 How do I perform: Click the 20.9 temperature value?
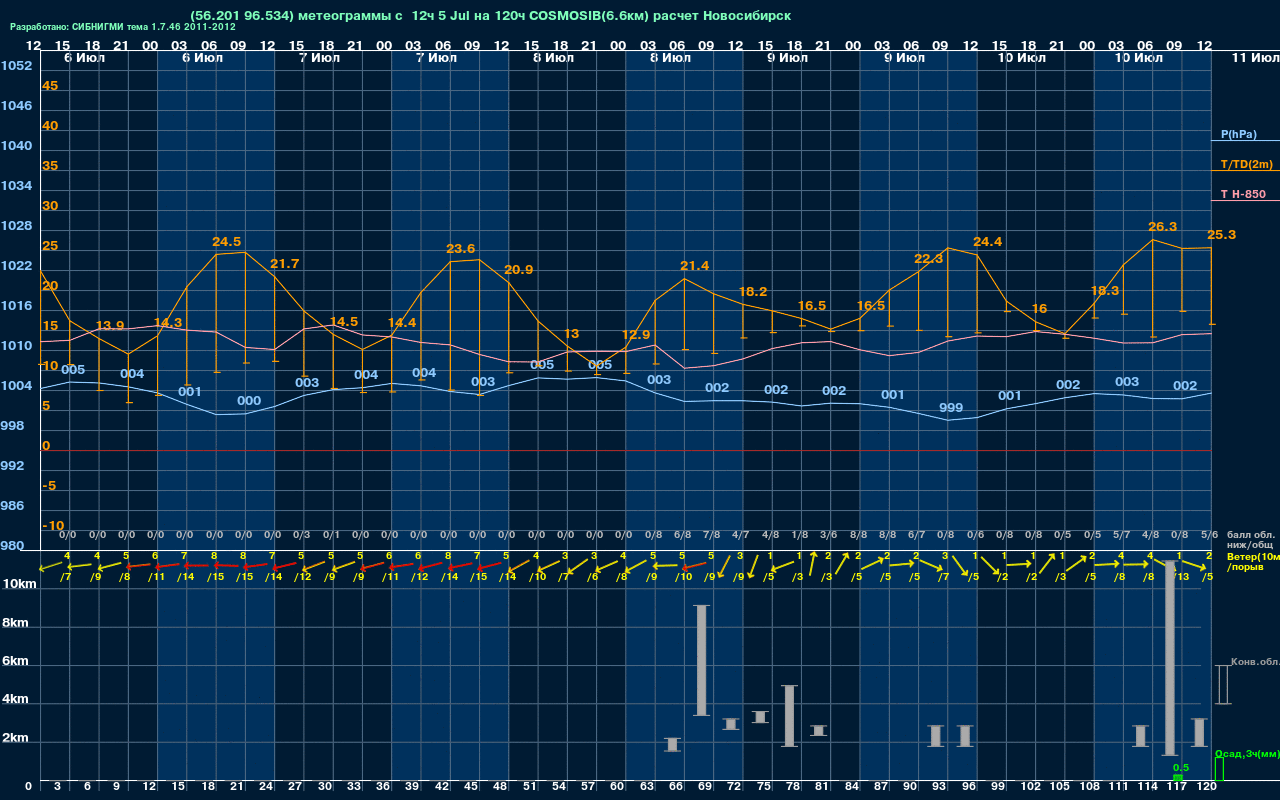pyautogui.click(x=519, y=270)
